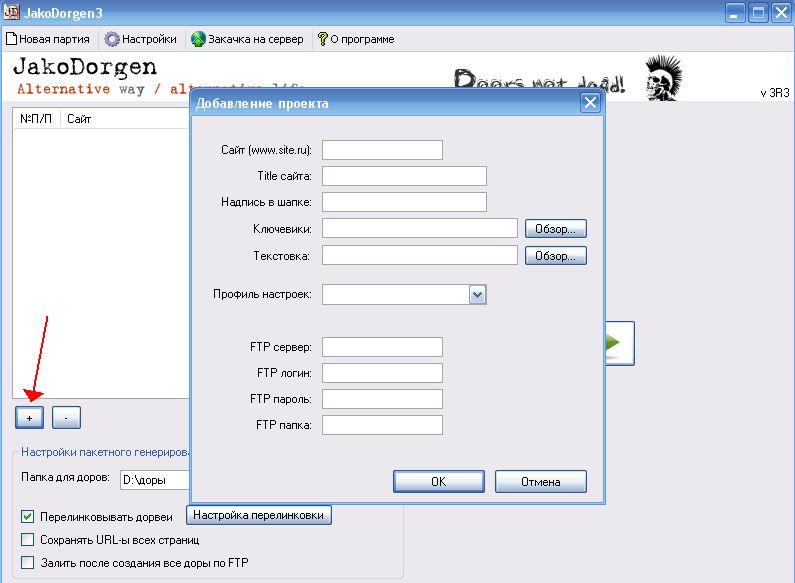The height and width of the screenshot is (583, 795).
Task: Click the JakoDorgen3 title bar app icon
Action: 11,12
